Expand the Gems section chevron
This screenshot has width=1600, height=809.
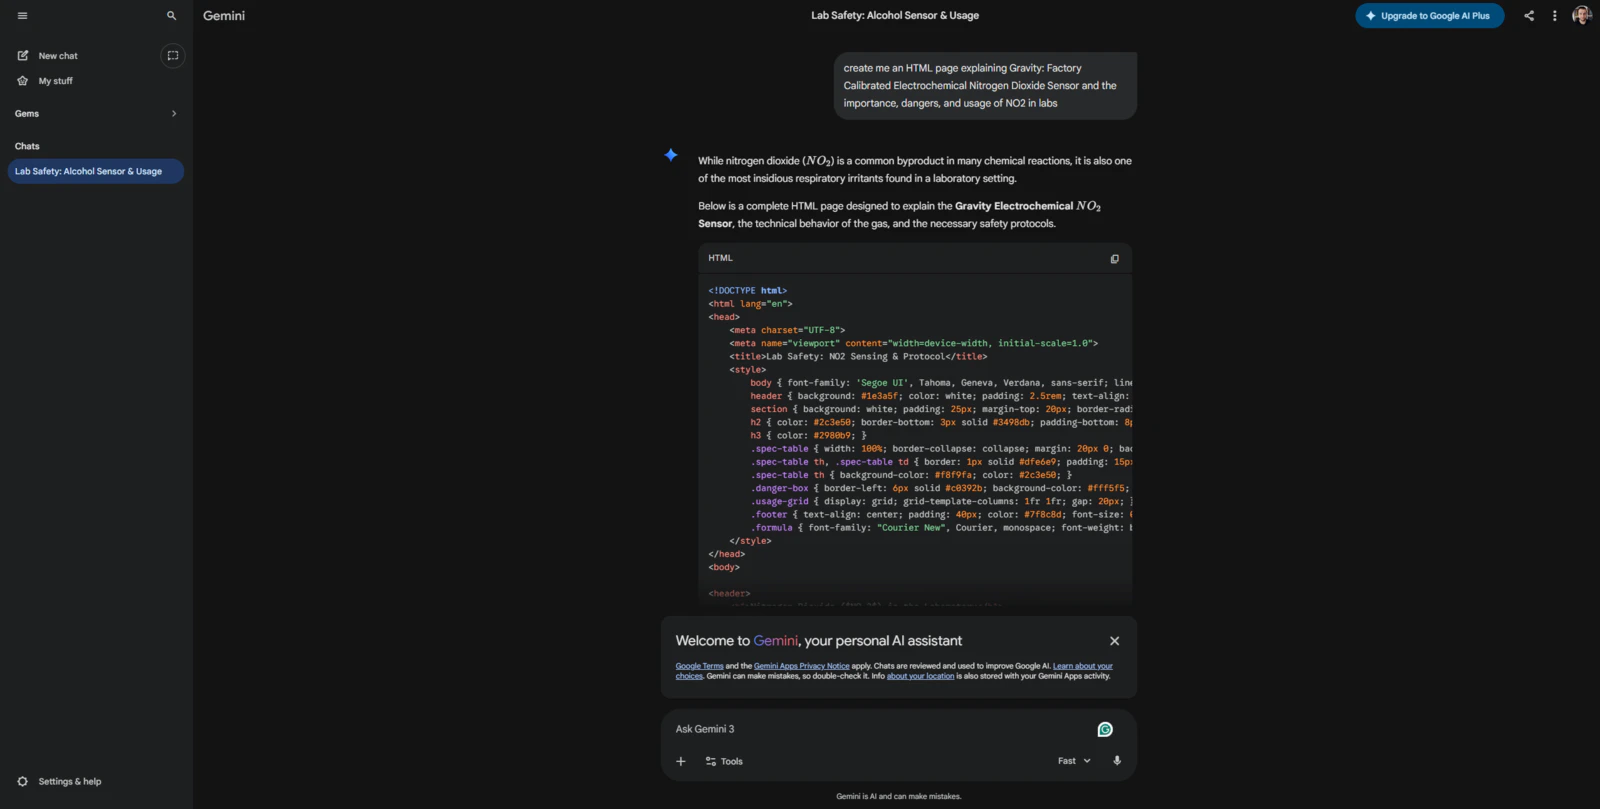(174, 114)
